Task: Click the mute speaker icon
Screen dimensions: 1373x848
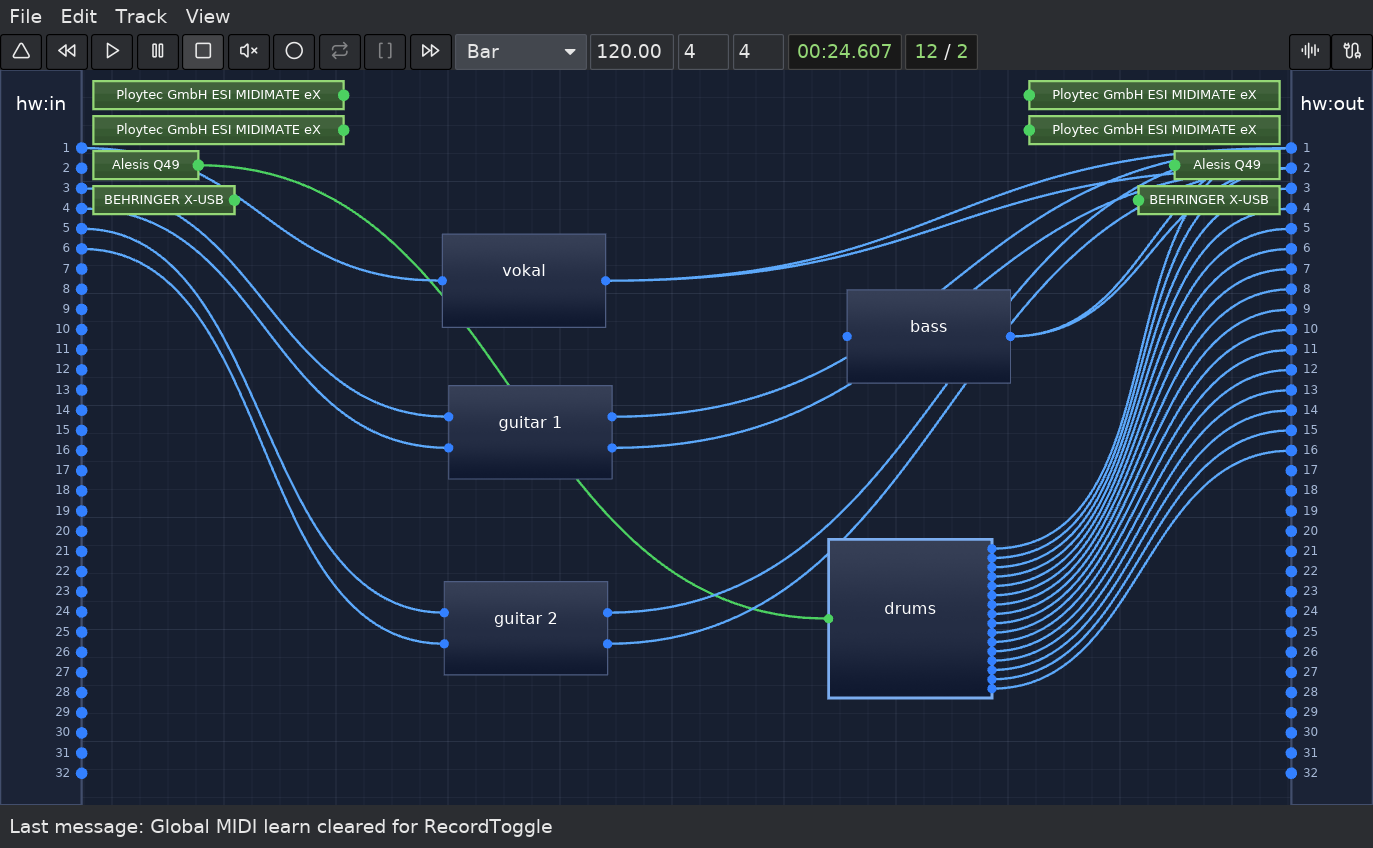Action: [248, 51]
